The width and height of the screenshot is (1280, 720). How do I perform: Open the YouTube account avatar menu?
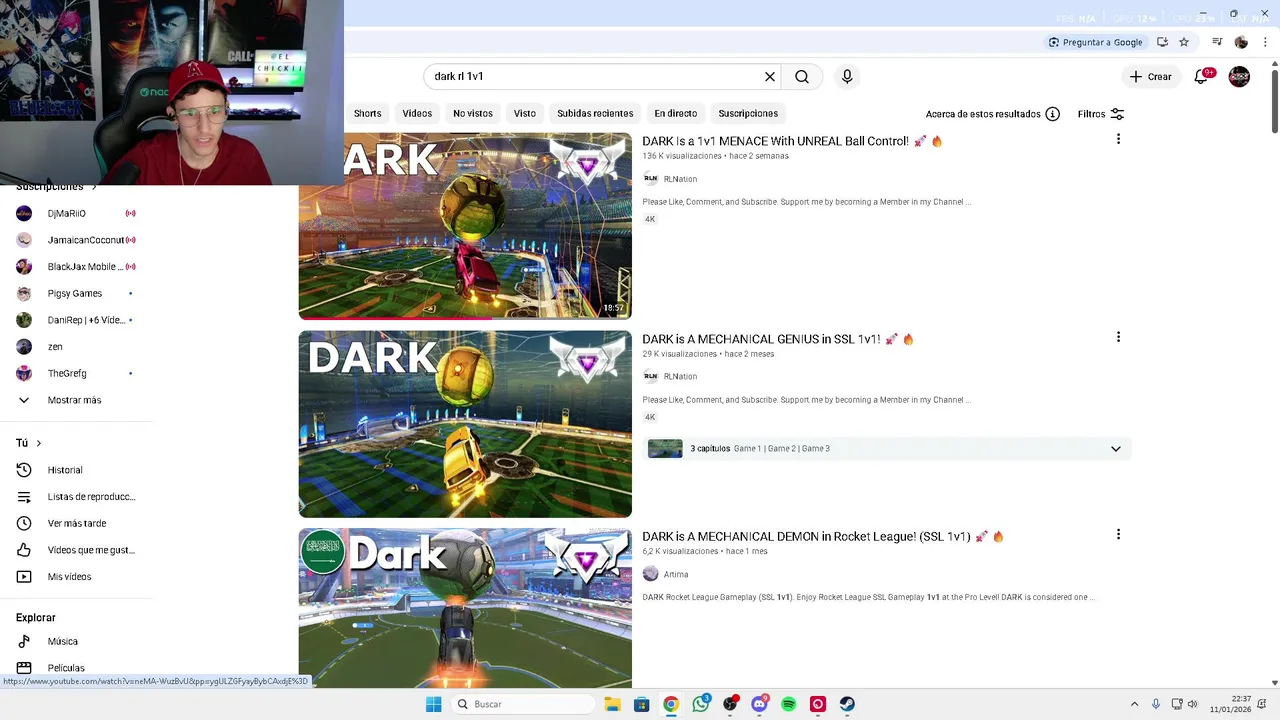(x=1239, y=76)
